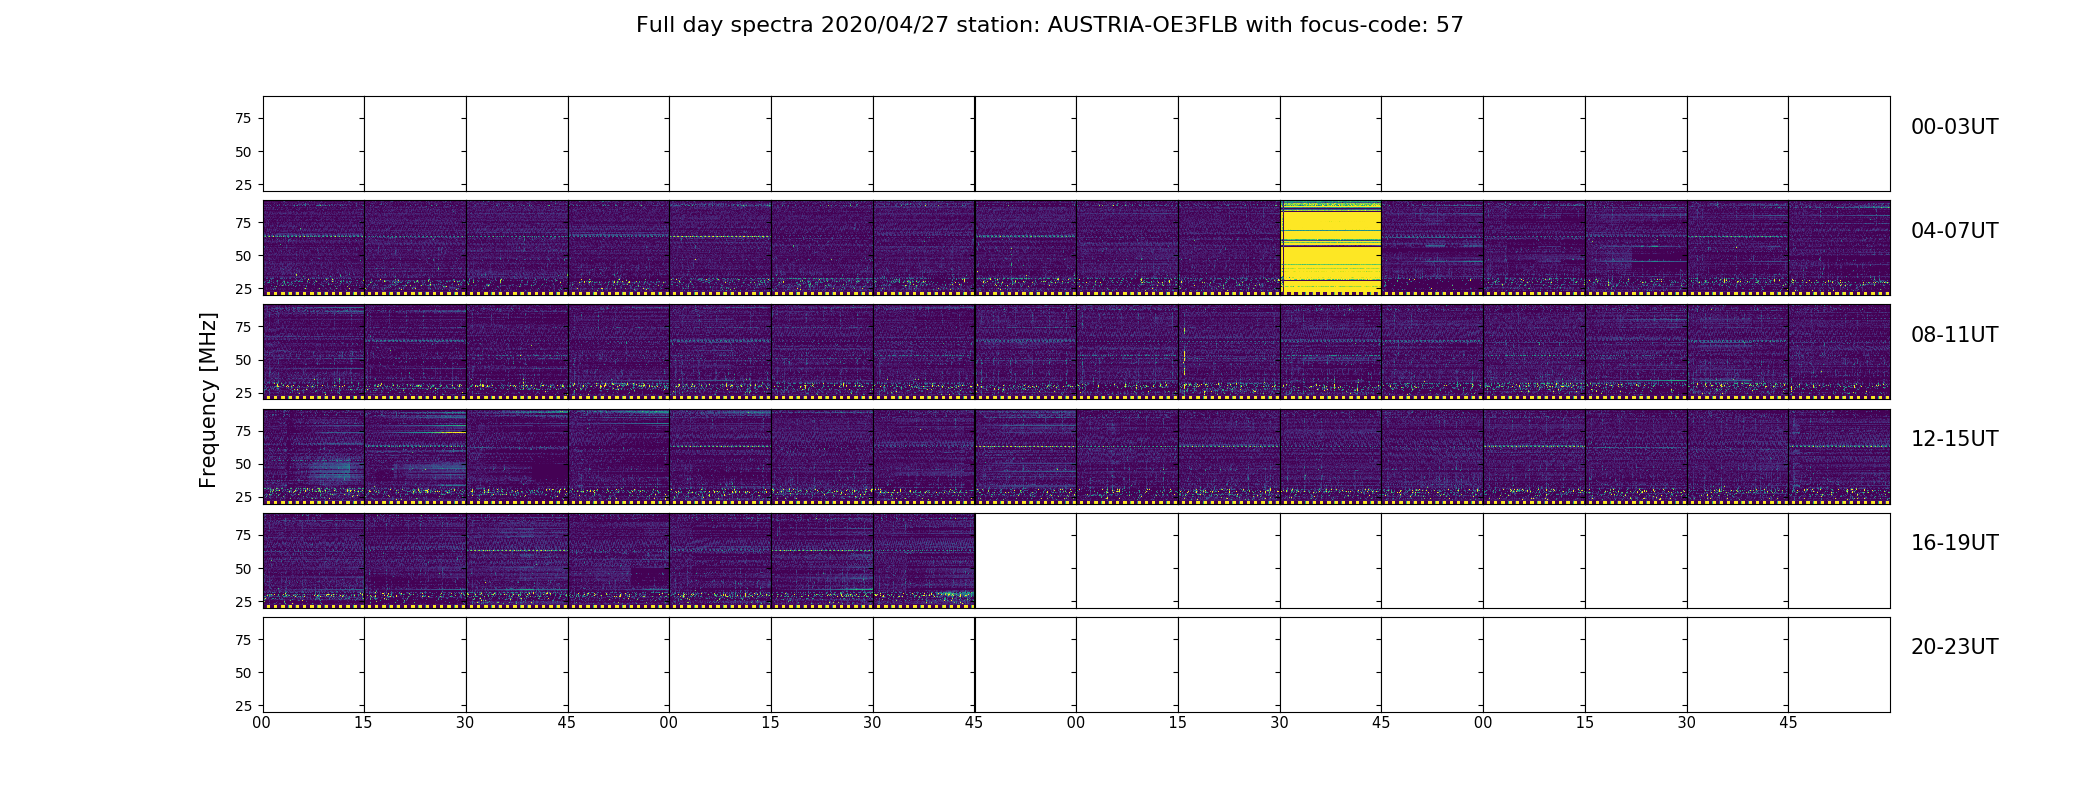Screen dimensions: 2100x800
Task: Click the 75 tick label of the 08-11UT row
Action: click(x=243, y=327)
